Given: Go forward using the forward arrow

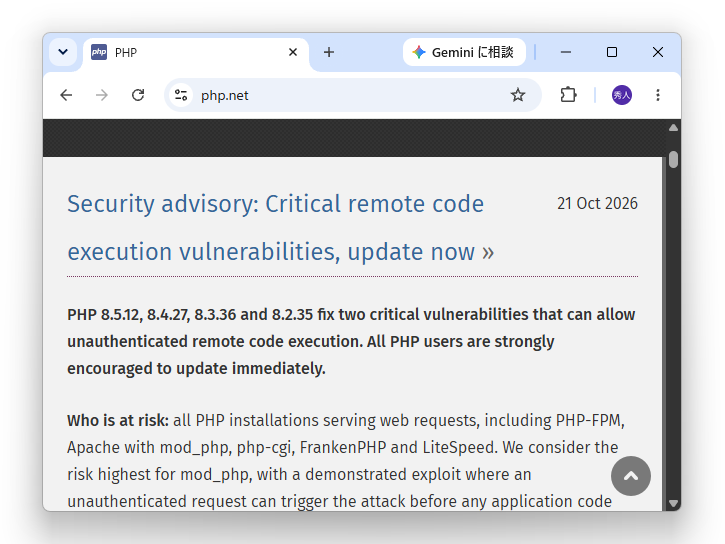Looking at the screenshot, I should click(102, 95).
